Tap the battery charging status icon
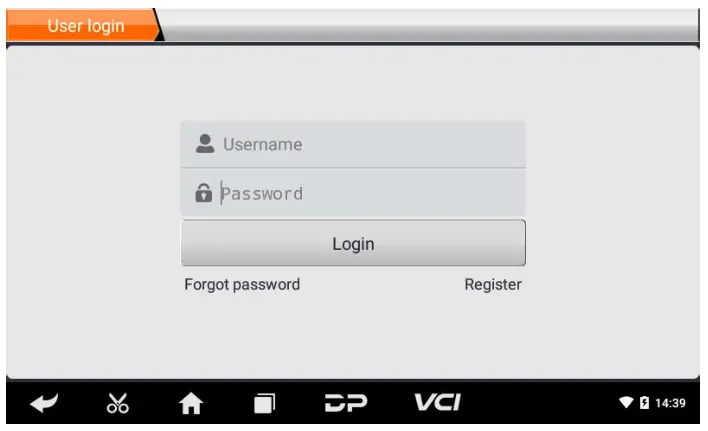Image resolution: width=708 pixels, height=431 pixels. 644,402
